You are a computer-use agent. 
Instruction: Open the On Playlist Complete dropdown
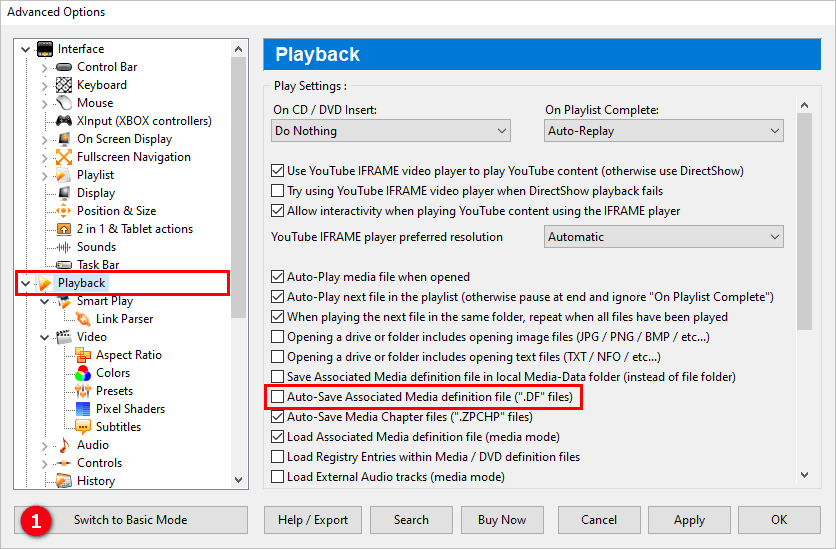click(664, 131)
